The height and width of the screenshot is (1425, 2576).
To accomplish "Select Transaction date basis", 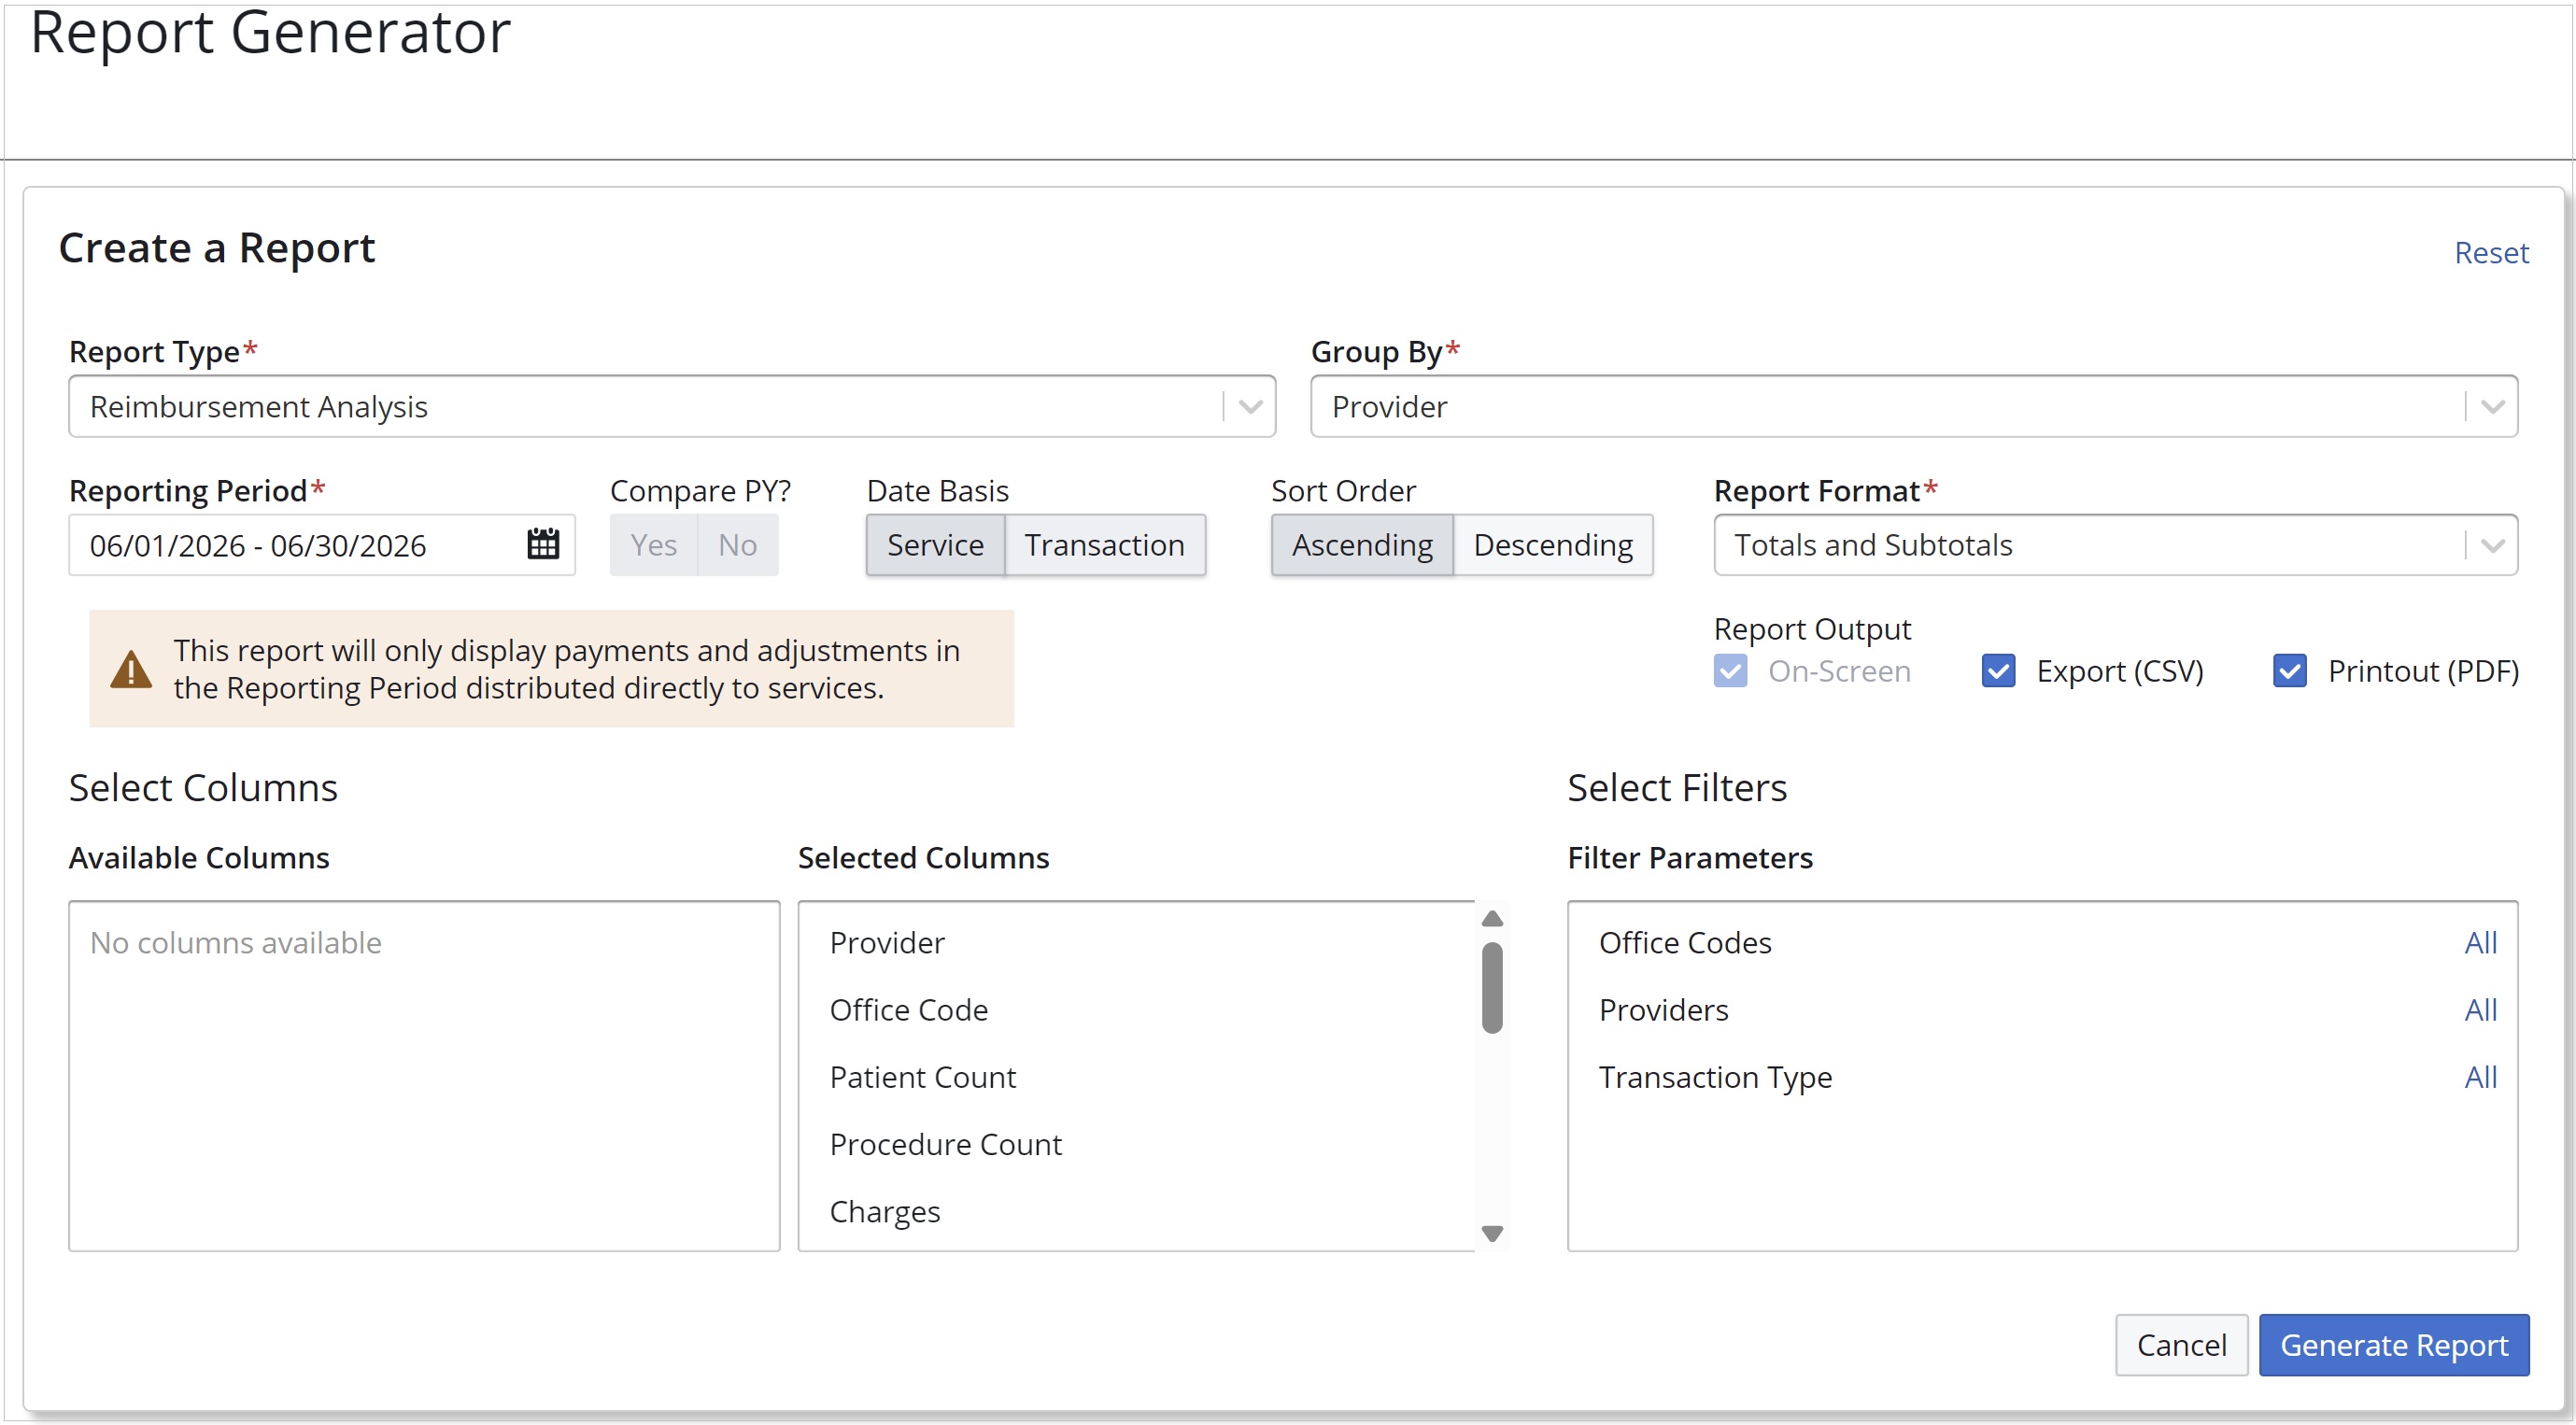I will [x=1105, y=545].
